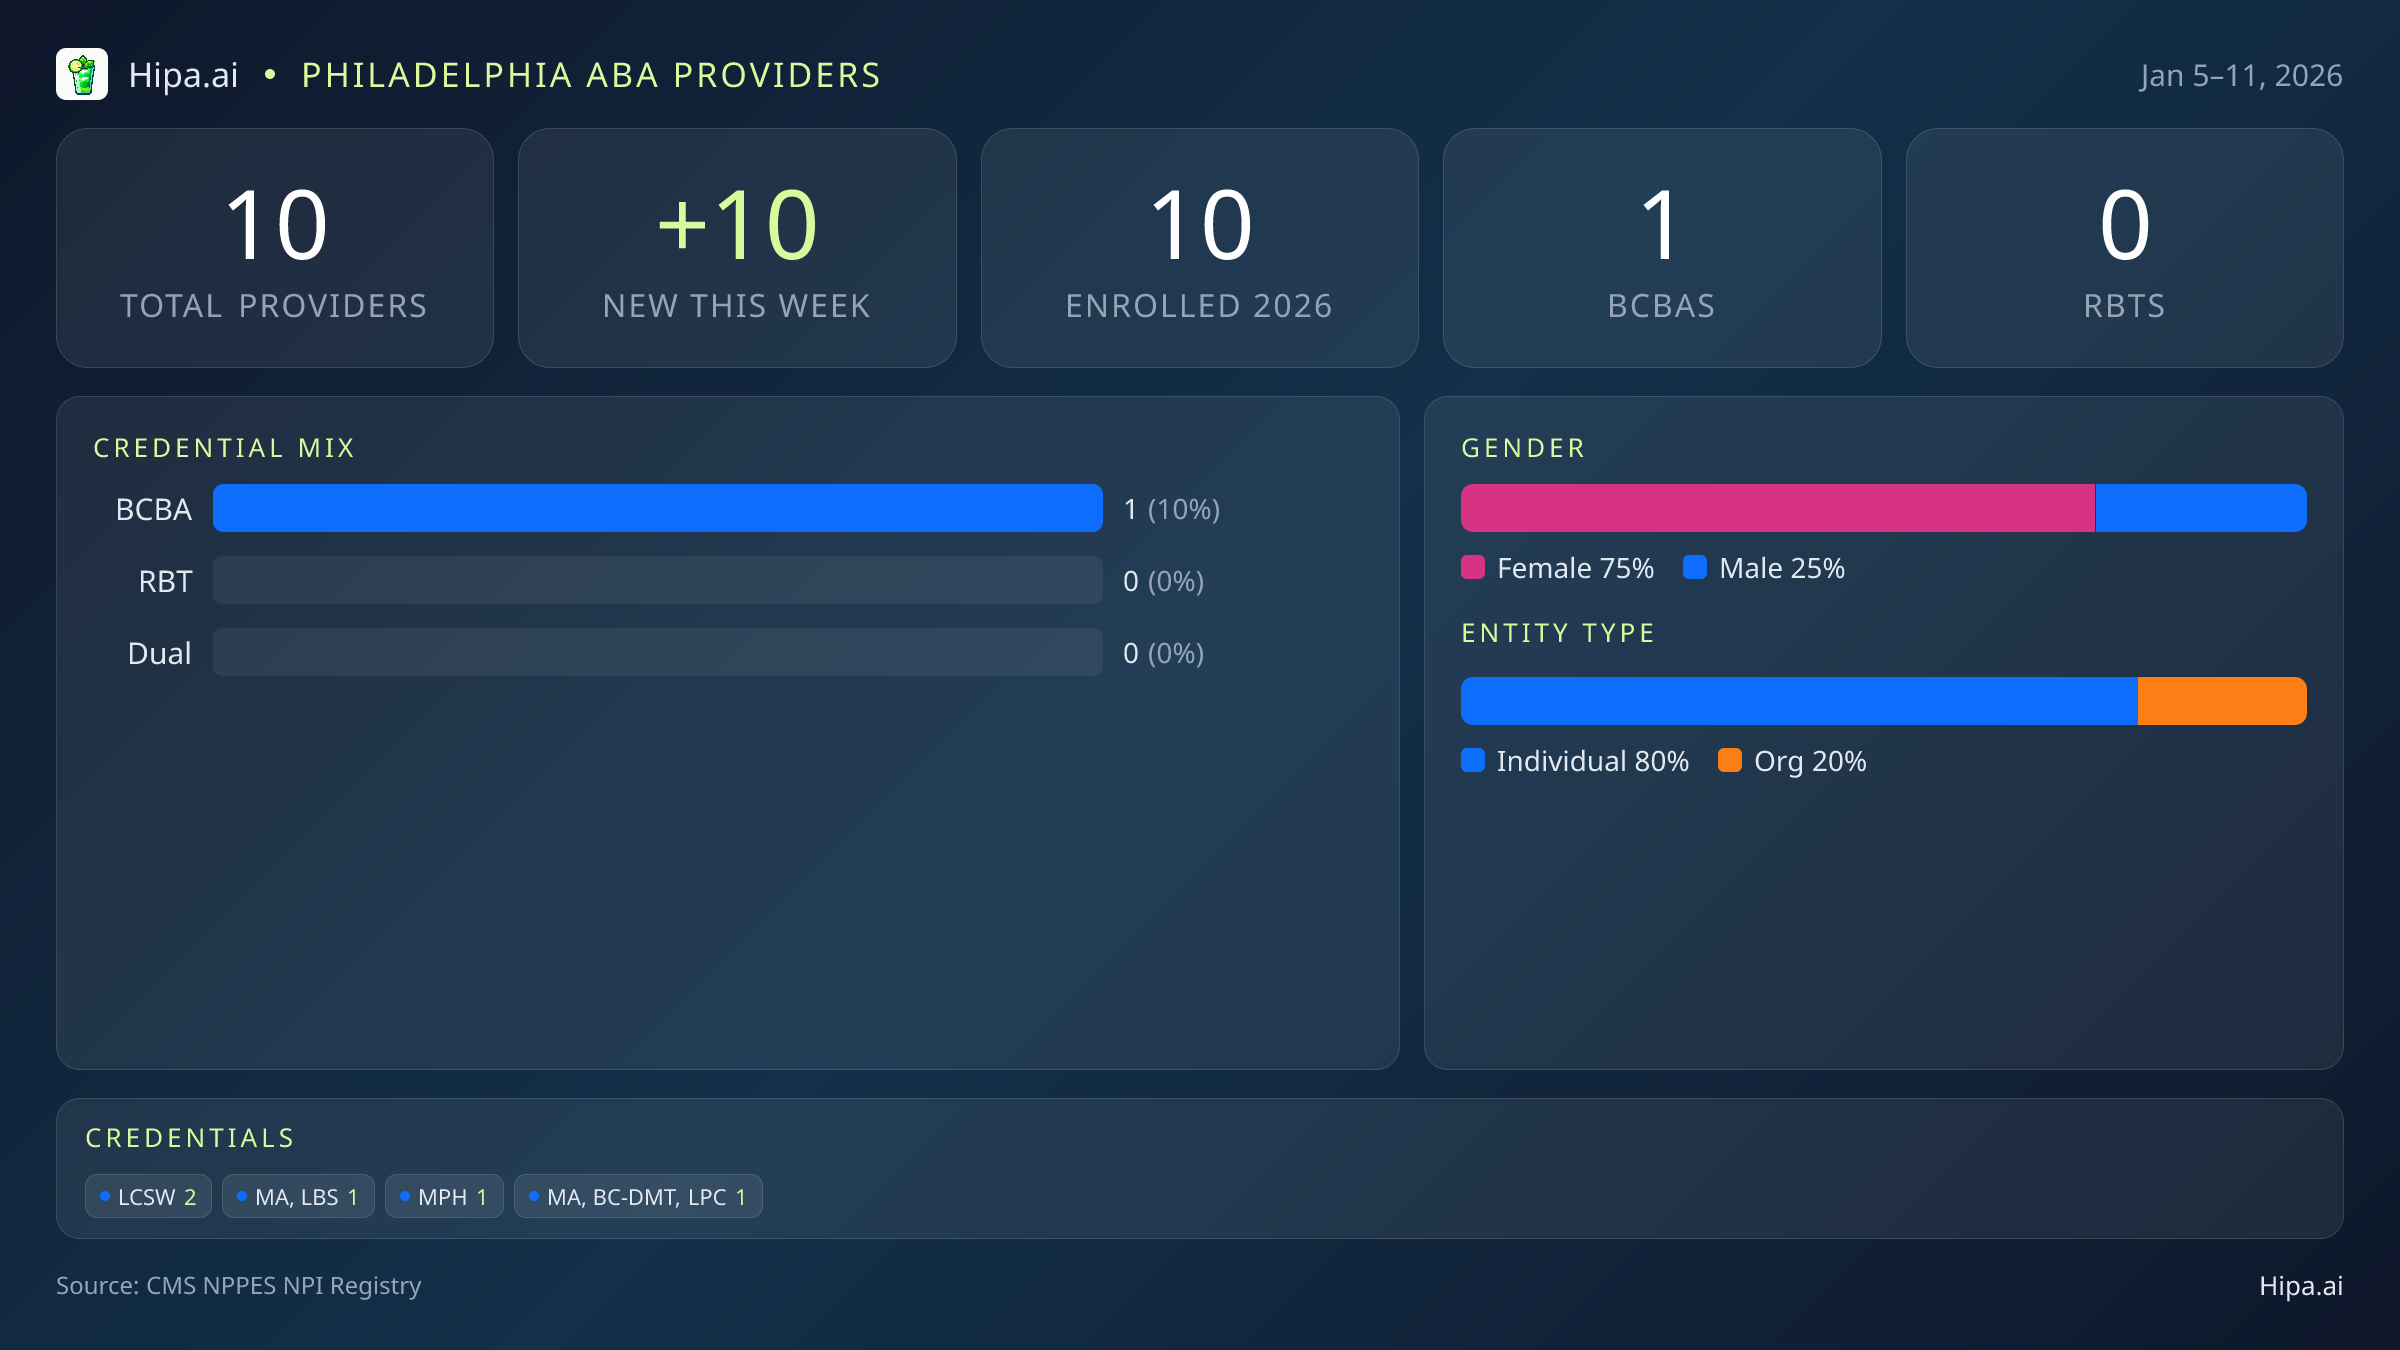Select the BCBA credential bar

click(x=658, y=508)
